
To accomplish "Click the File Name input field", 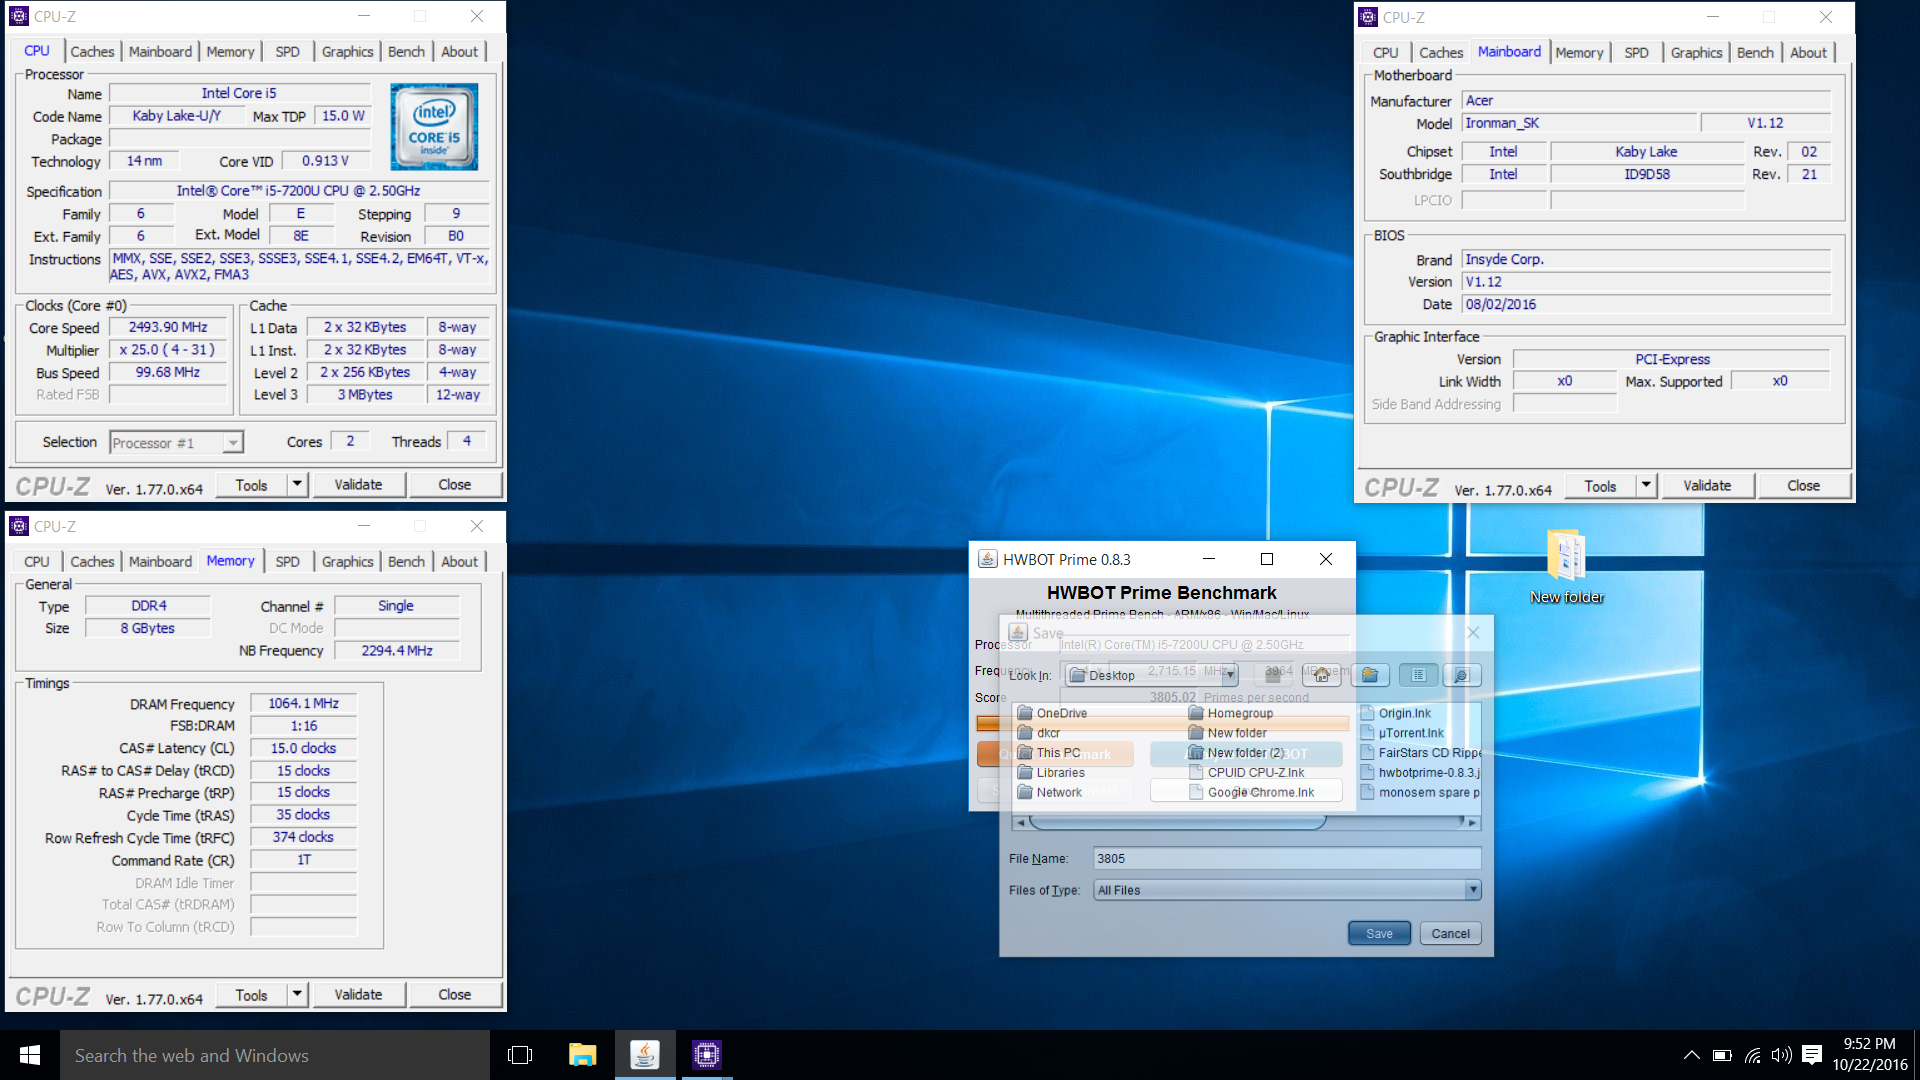I will pyautogui.click(x=1287, y=858).
